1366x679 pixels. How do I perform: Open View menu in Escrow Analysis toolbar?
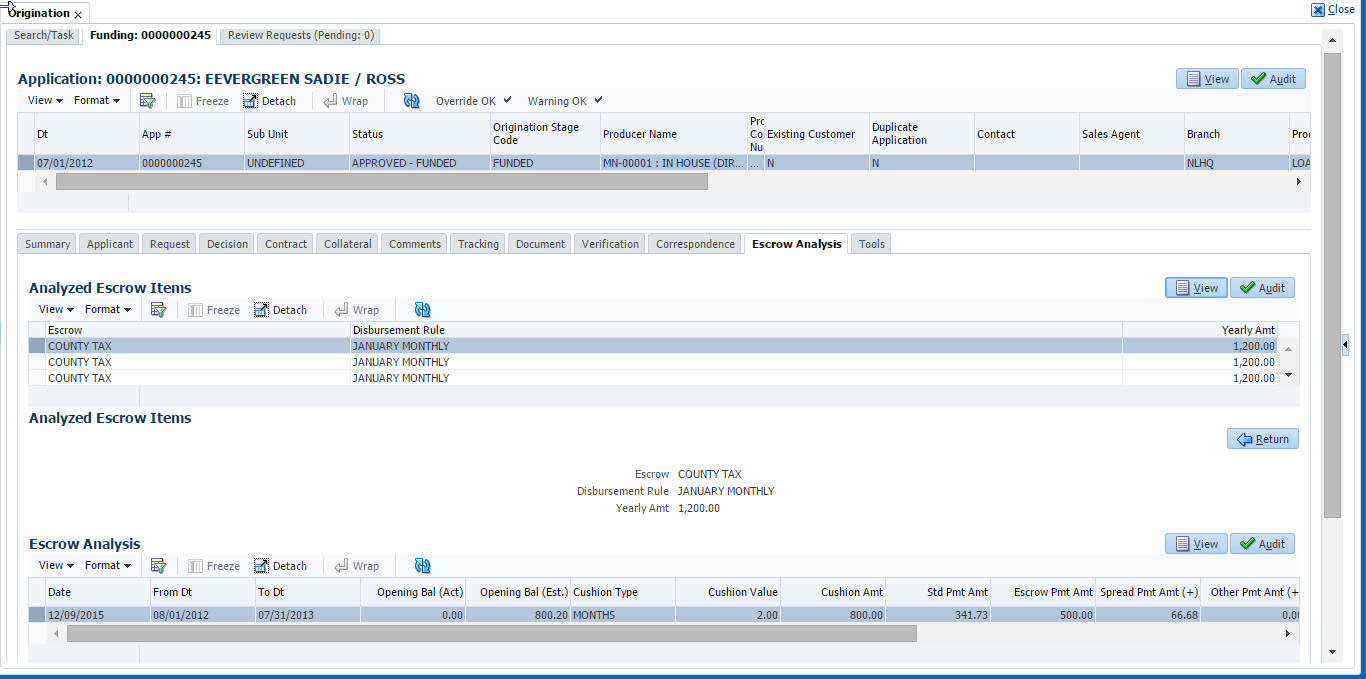tap(56, 566)
